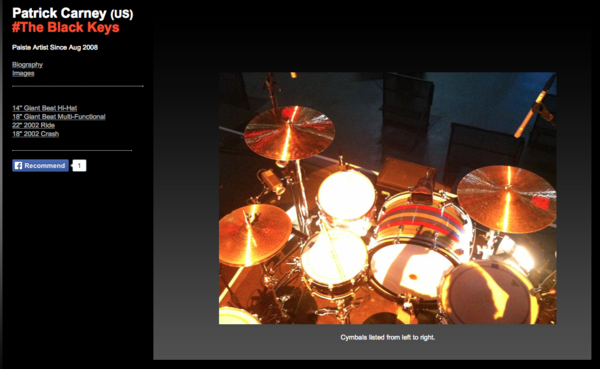The image size is (600, 369).
Task: Open the 22" 2002 Ride link
Action: click(x=33, y=125)
